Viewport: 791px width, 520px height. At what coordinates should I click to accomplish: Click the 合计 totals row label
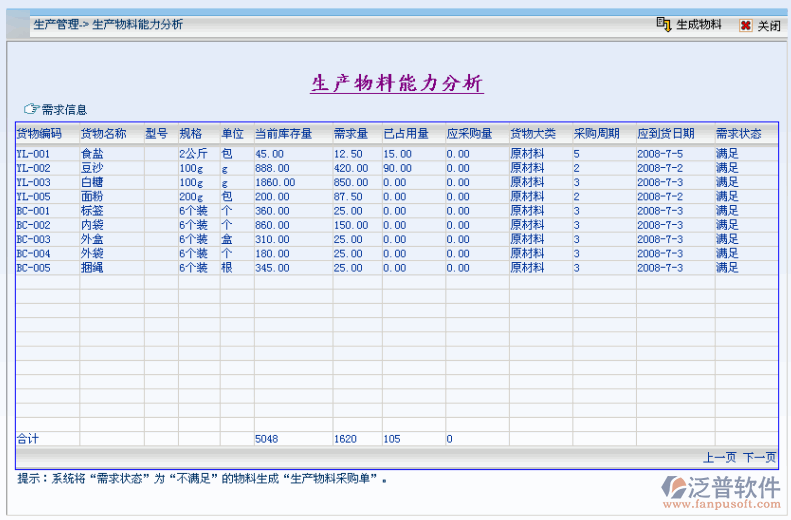tap(27, 439)
